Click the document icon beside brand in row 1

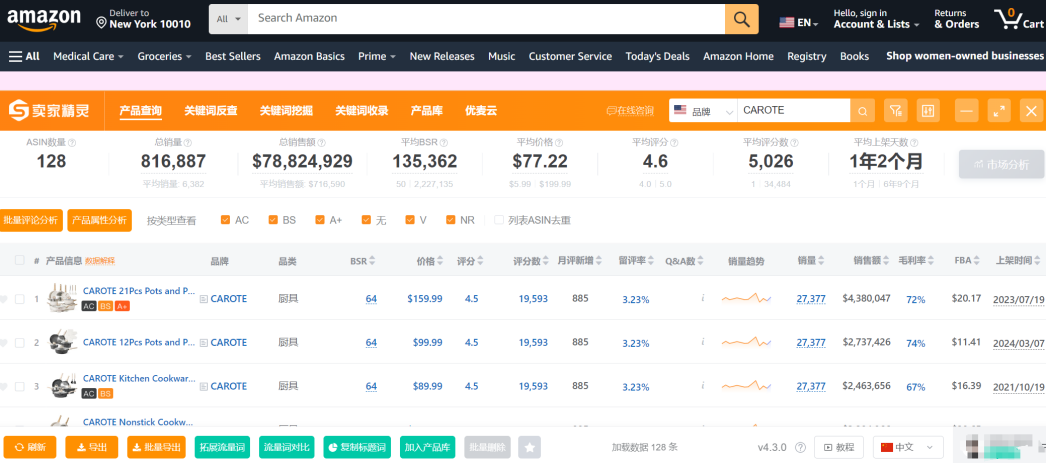(x=204, y=299)
